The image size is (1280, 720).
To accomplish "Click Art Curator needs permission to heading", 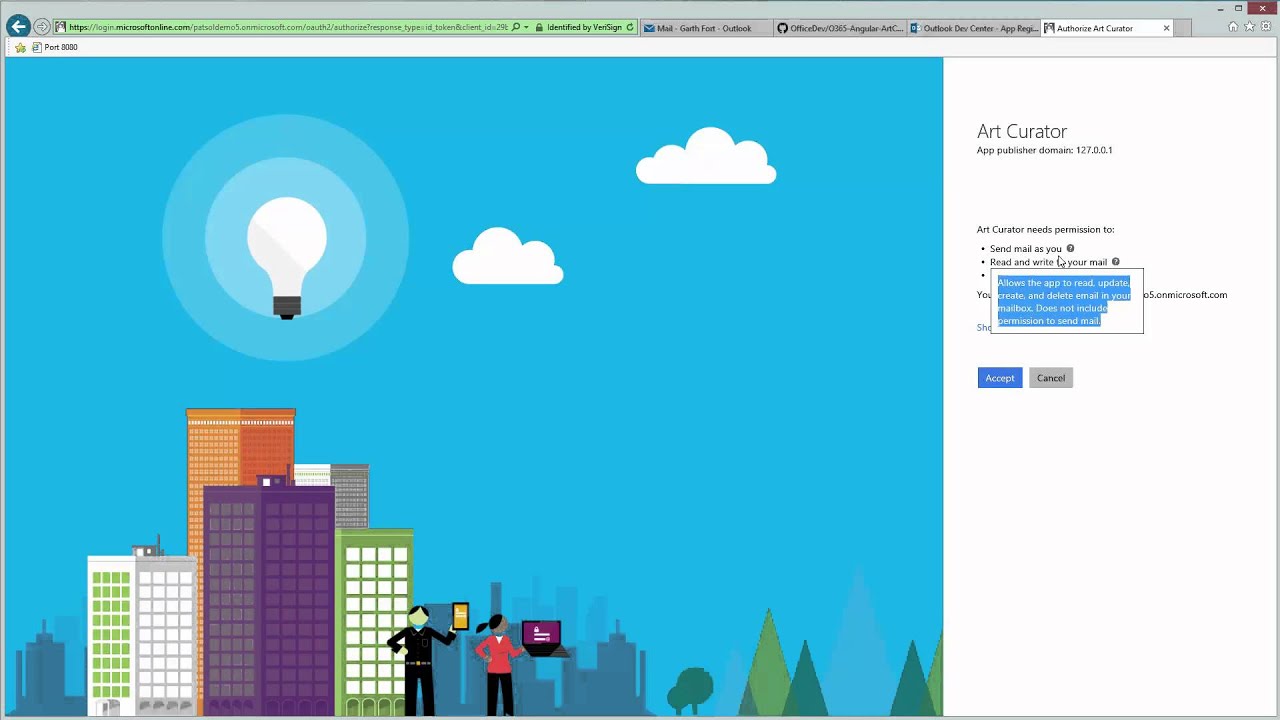I will point(1045,229).
